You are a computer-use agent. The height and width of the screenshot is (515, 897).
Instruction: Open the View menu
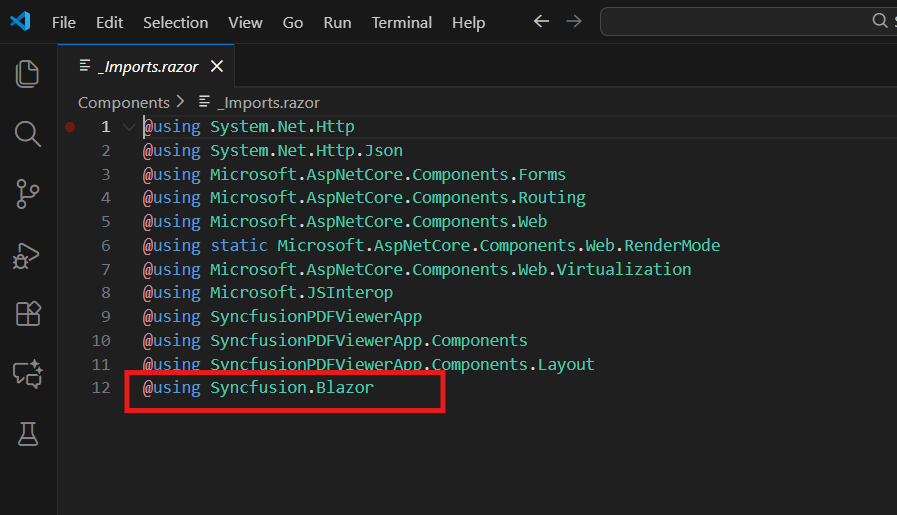pyautogui.click(x=245, y=22)
